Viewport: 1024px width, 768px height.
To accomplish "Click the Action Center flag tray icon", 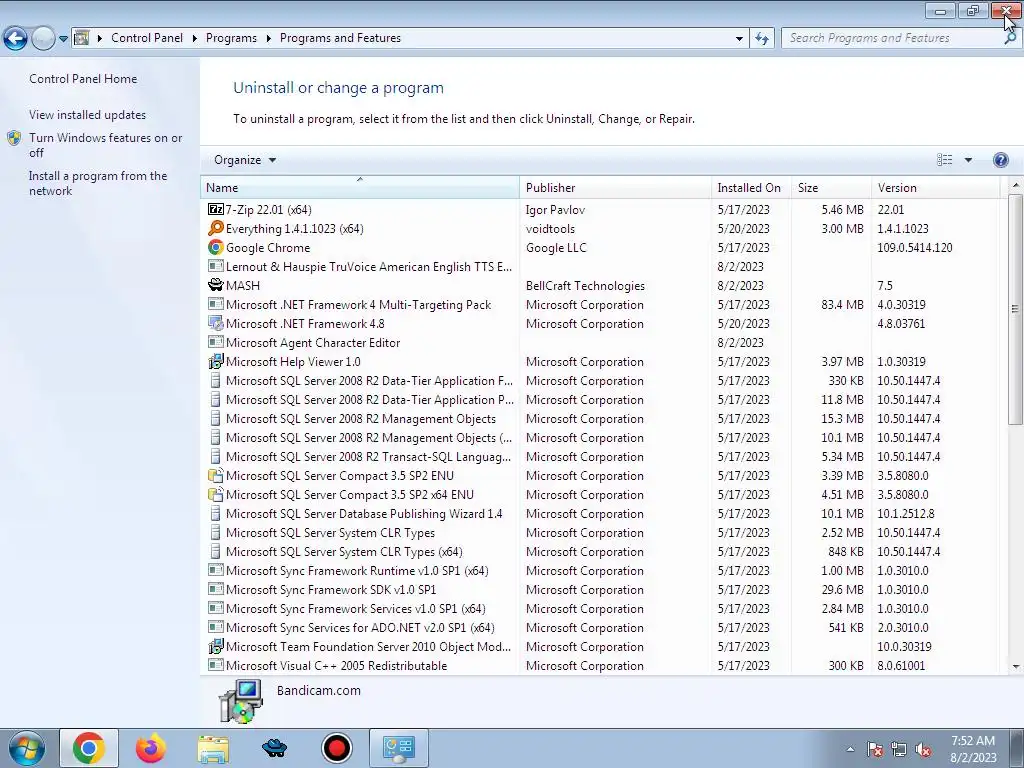I will (x=875, y=750).
